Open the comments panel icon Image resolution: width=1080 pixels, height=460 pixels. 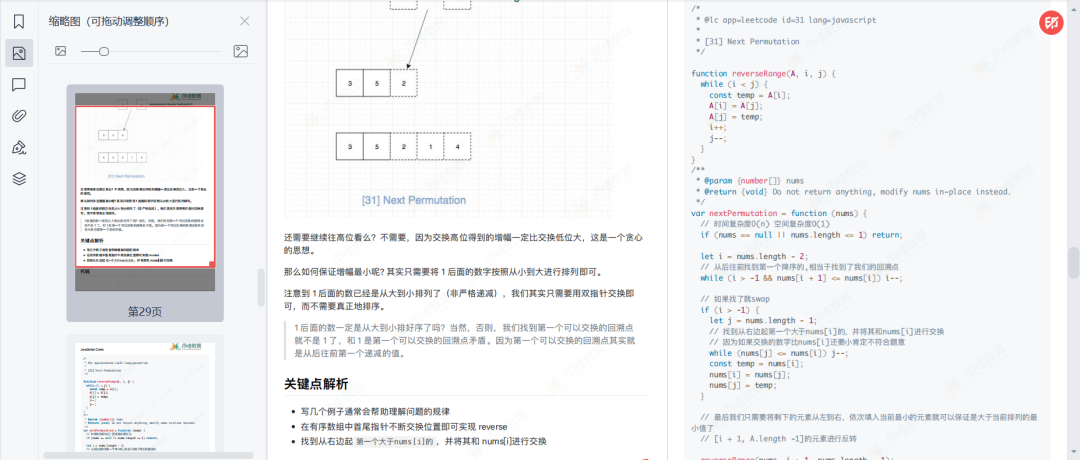coord(19,85)
